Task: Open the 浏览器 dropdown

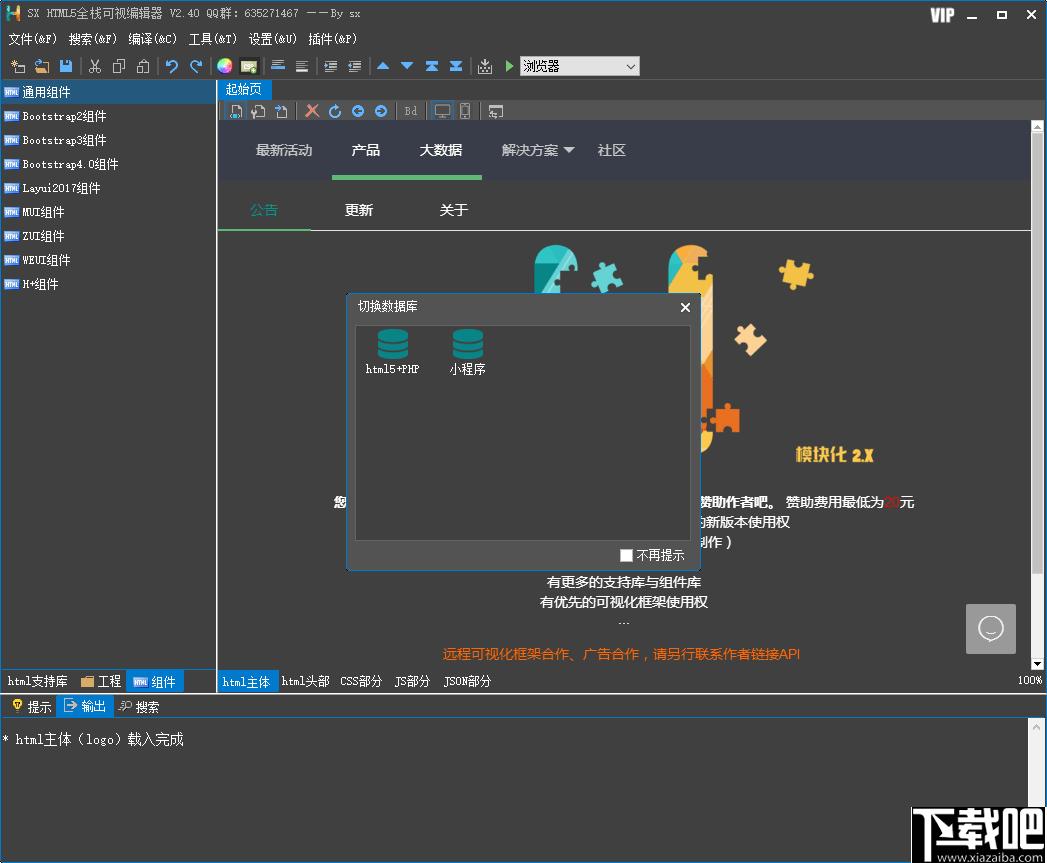Action: click(580, 65)
